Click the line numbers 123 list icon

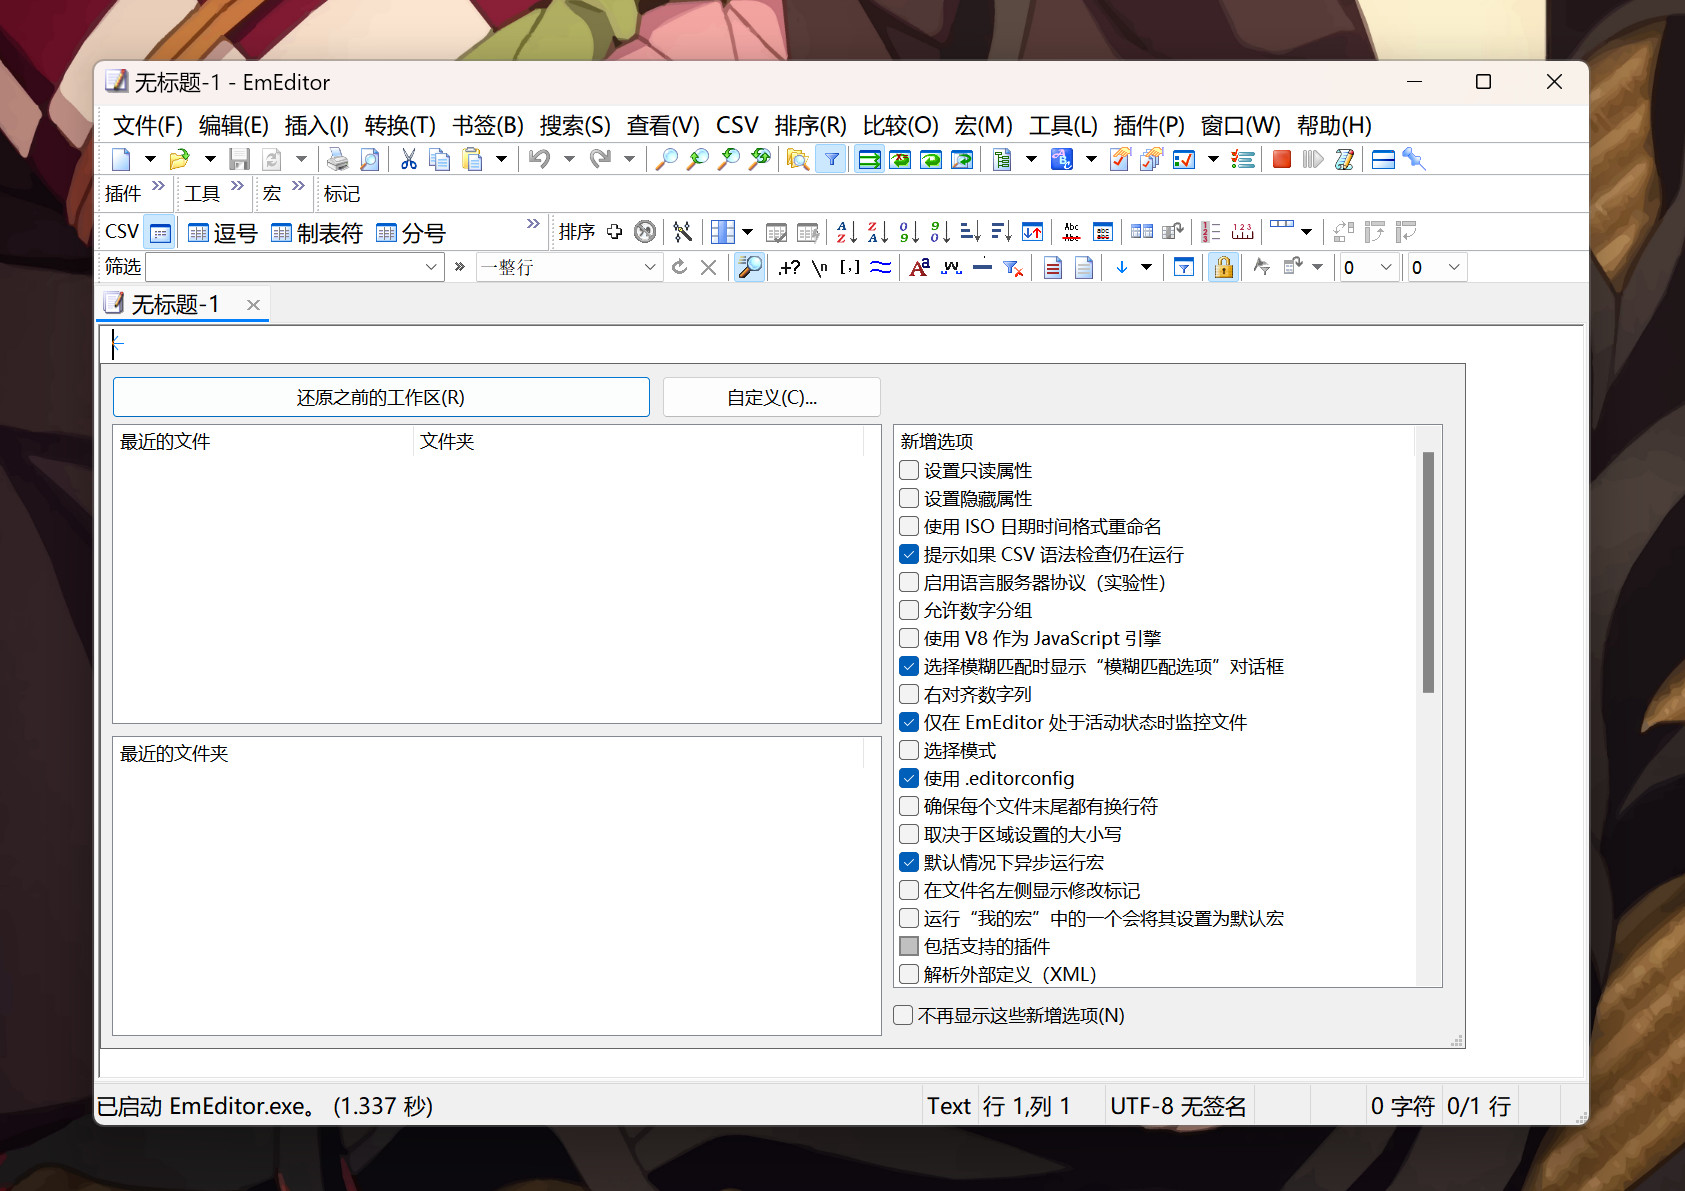[1211, 233]
